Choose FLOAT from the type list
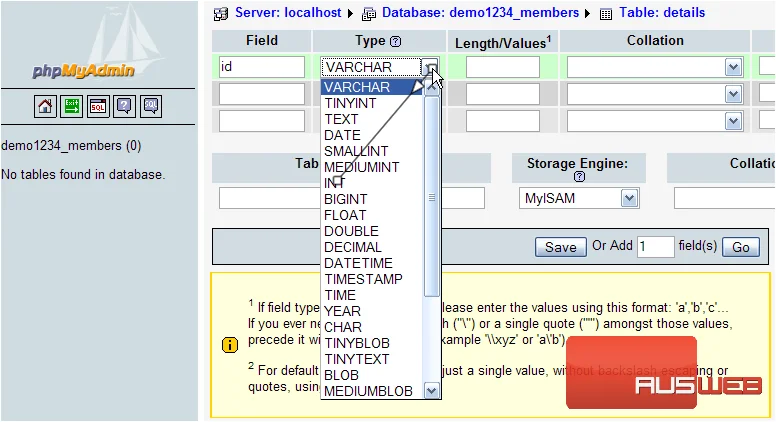This screenshot has width=776, height=422. pos(372,215)
